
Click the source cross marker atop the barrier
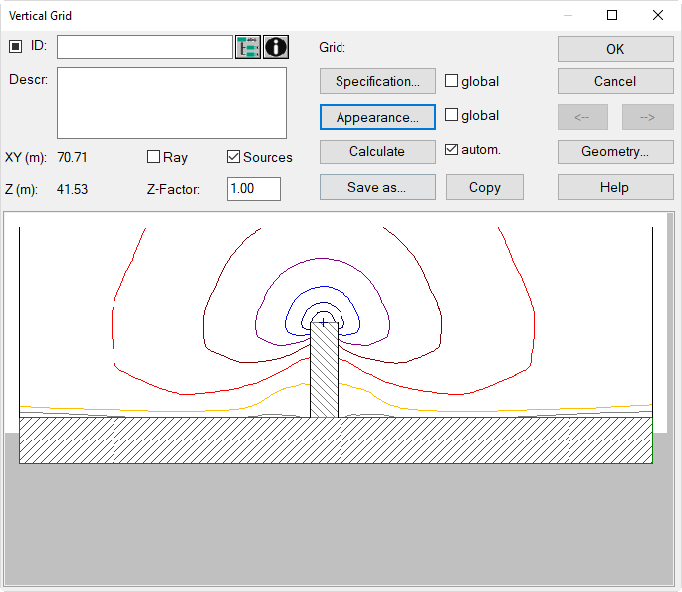[x=324, y=322]
